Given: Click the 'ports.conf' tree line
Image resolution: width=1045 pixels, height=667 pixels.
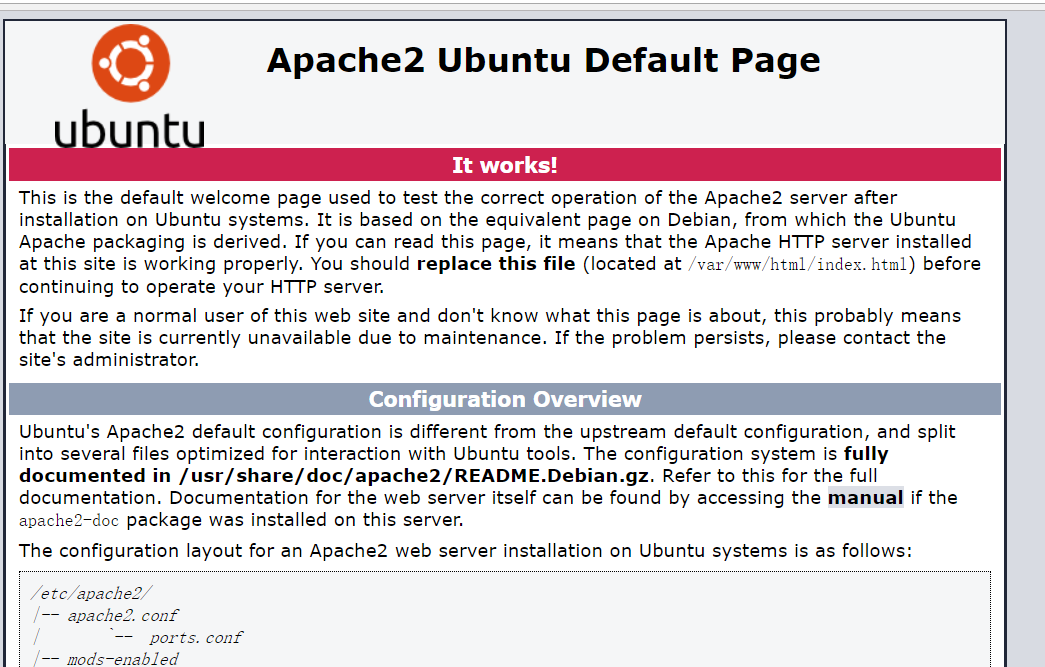Looking at the screenshot, I should point(139,638).
